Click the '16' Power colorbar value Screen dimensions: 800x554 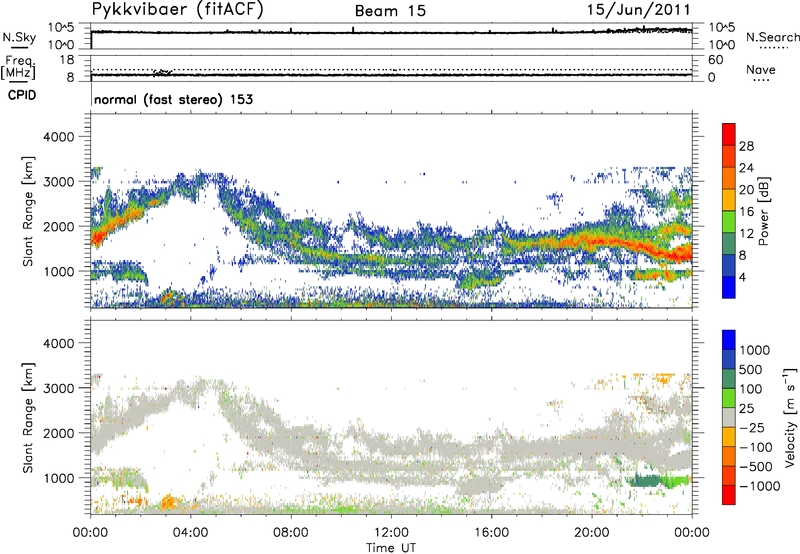pyautogui.click(x=746, y=212)
